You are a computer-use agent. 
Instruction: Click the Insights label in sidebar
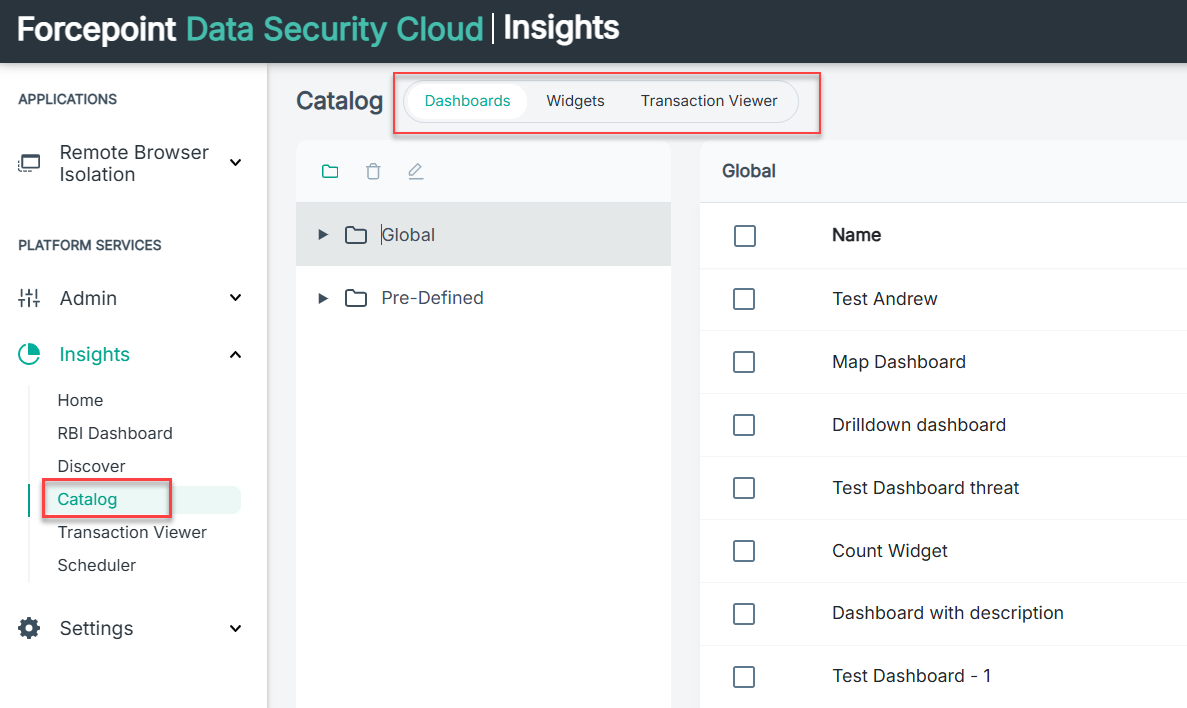(95, 354)
